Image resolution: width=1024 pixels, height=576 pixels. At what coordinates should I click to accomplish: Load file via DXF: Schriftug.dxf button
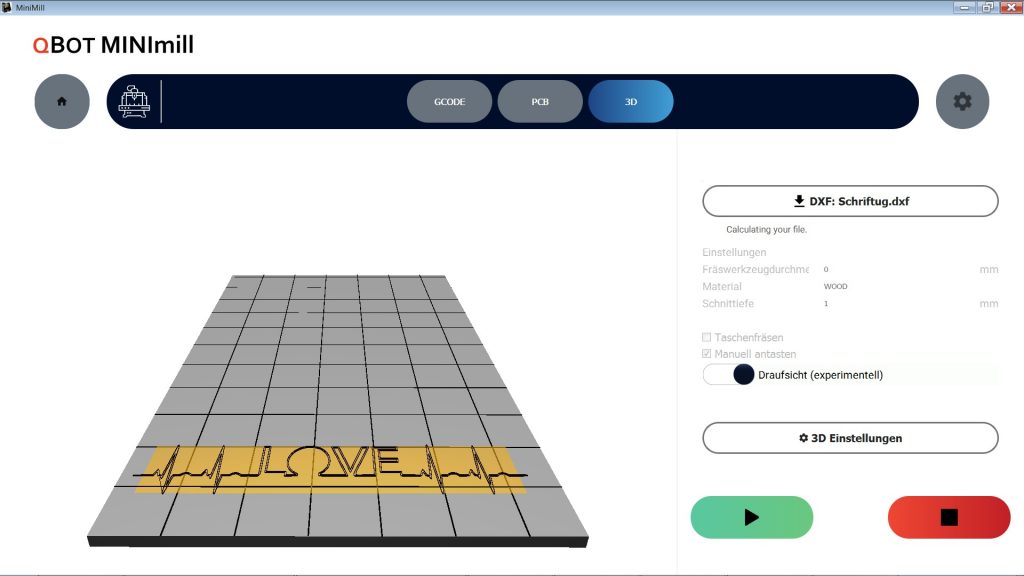point(850,201)
